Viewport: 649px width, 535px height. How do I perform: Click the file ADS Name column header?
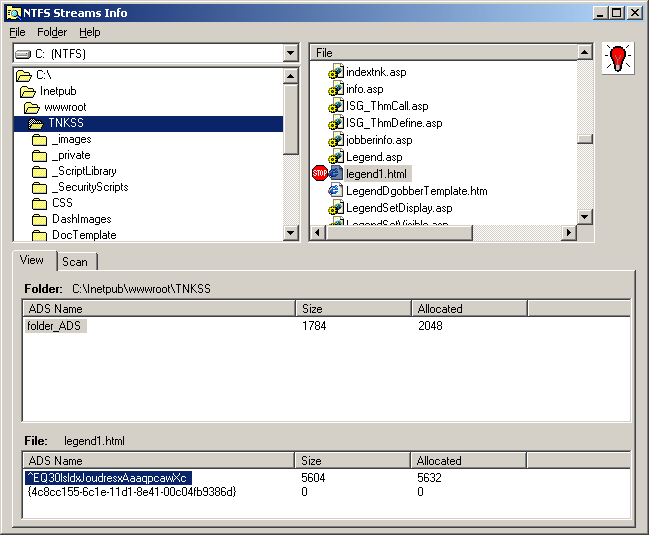tap(159, 461)
